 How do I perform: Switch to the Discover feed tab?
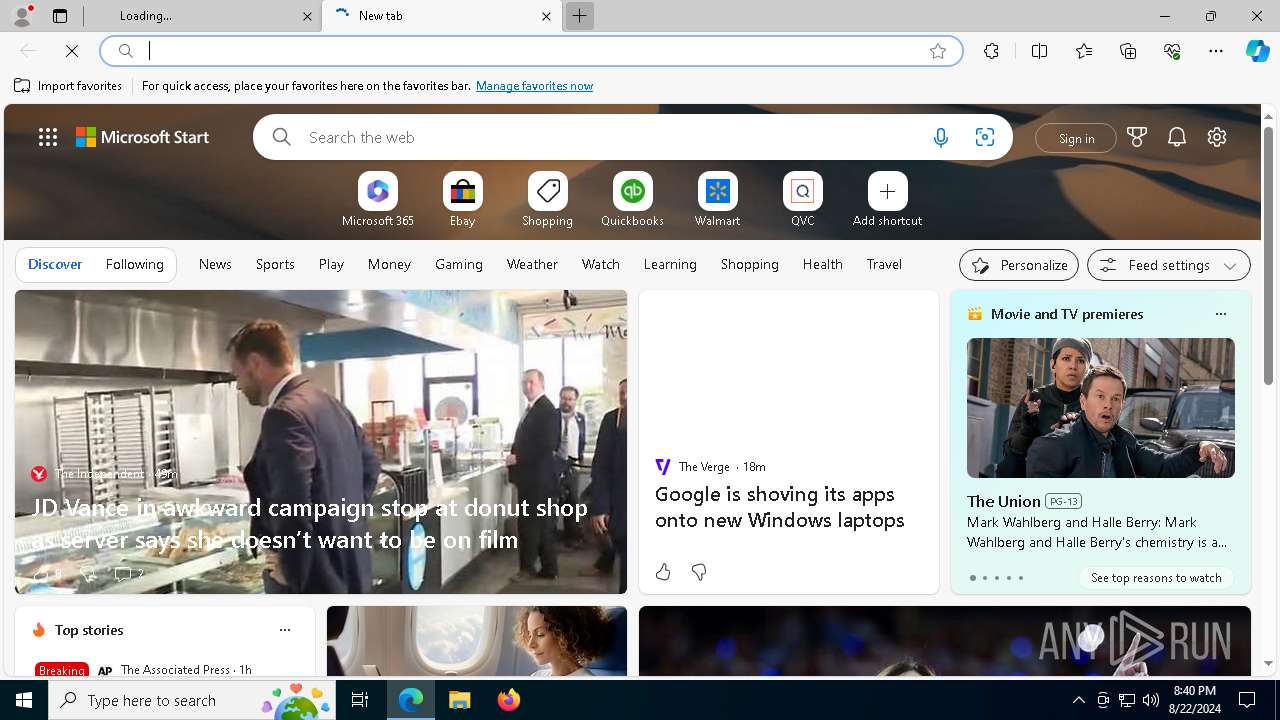pos(55,264)
